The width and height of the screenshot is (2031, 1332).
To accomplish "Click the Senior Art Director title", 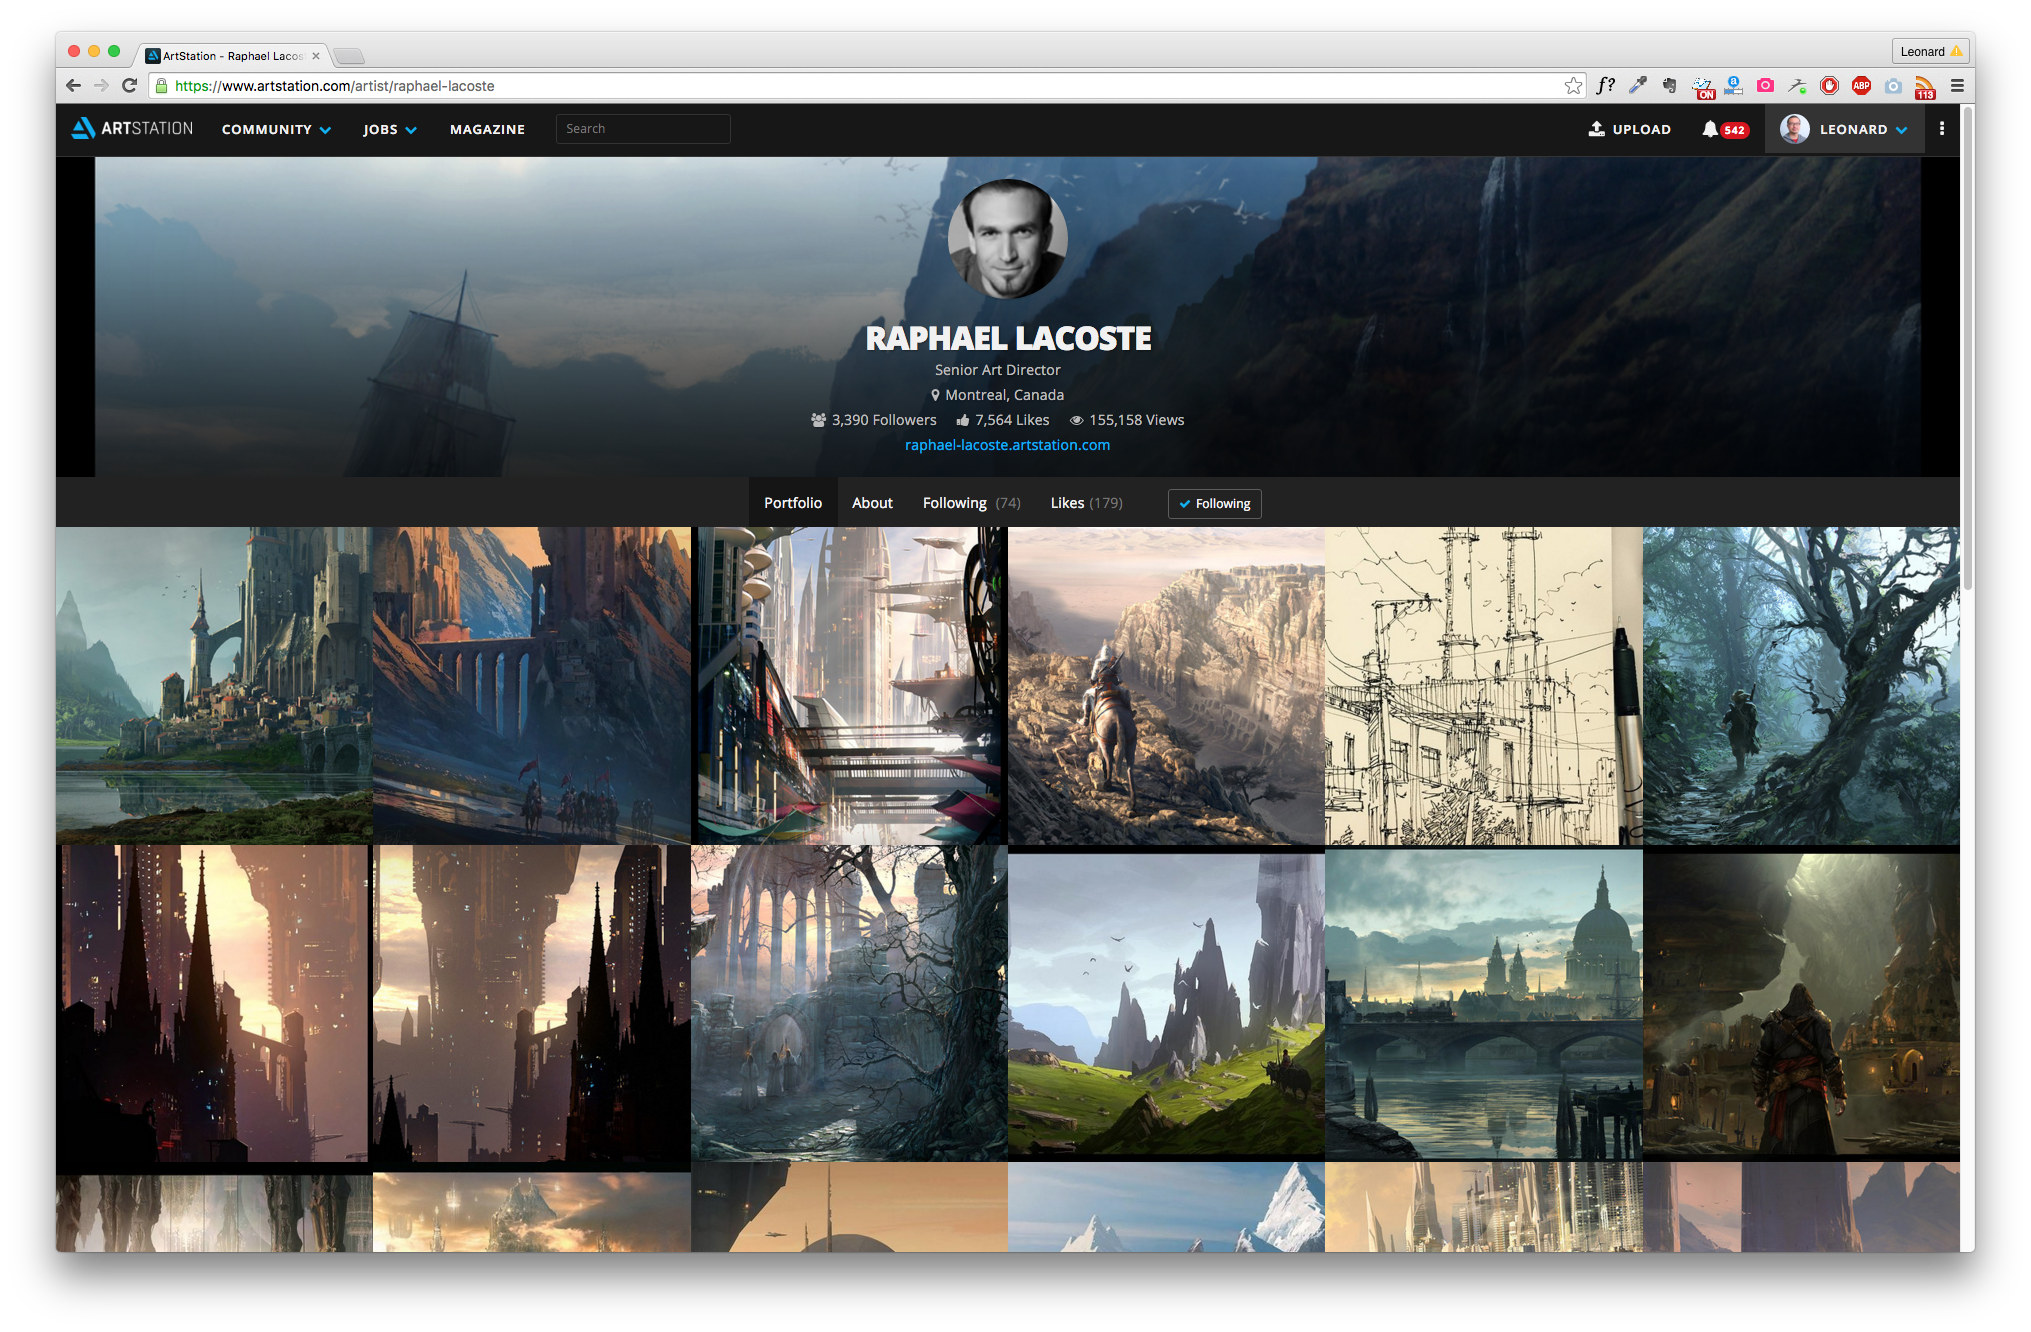I will 997,370.
